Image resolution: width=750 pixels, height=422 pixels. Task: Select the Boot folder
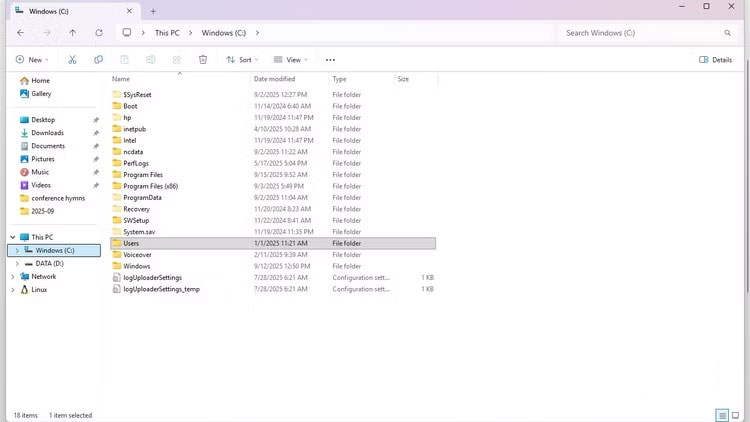(x=130, y=106)
